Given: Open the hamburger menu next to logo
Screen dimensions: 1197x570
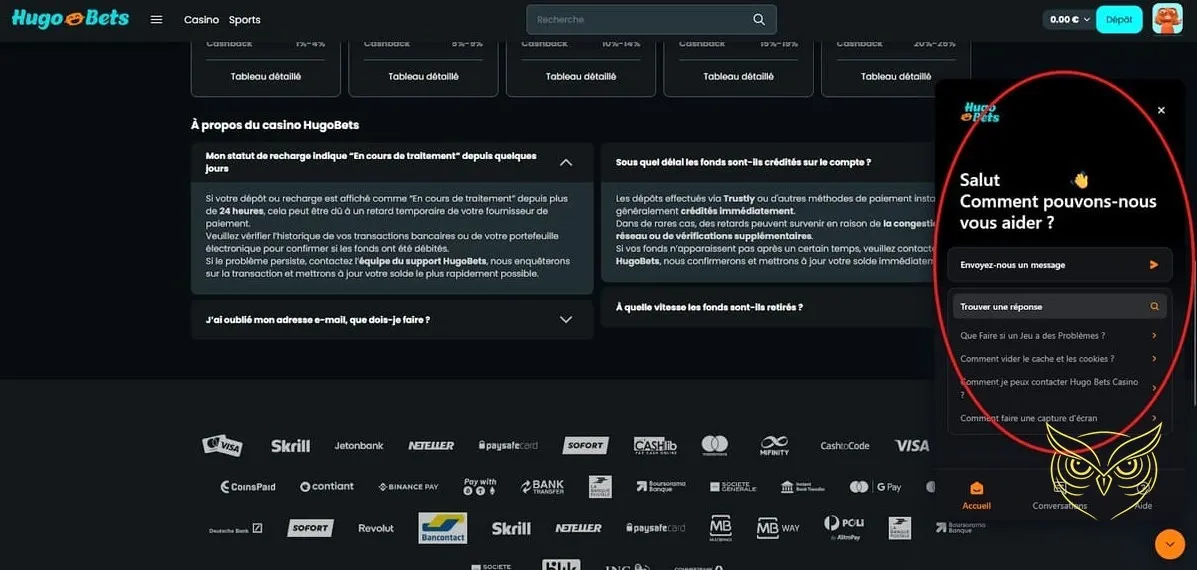Looking at the screenshot, I should [156, 19].
